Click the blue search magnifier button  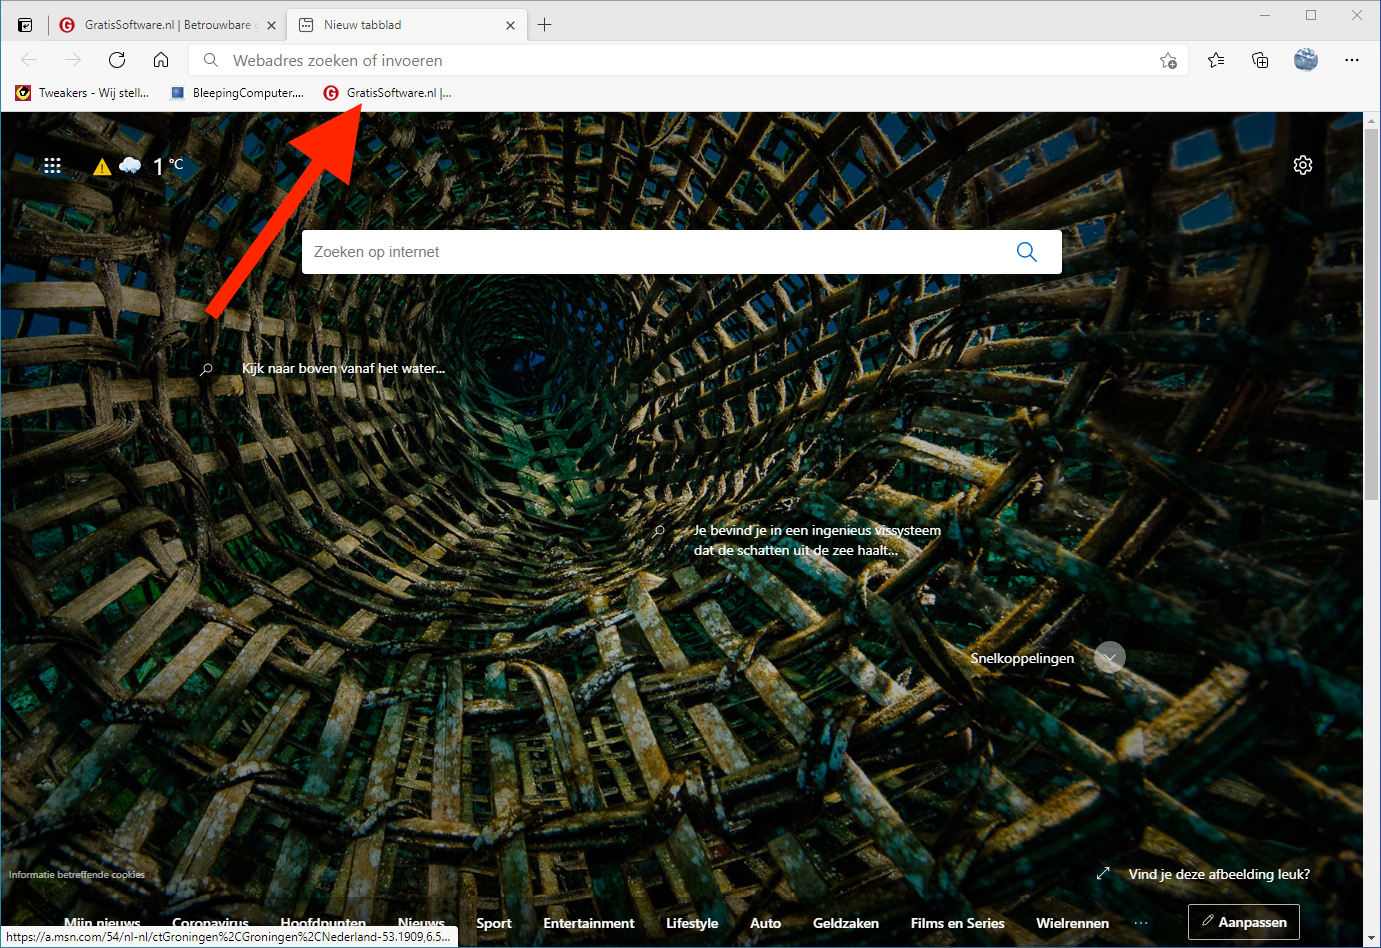point(1026,252)
